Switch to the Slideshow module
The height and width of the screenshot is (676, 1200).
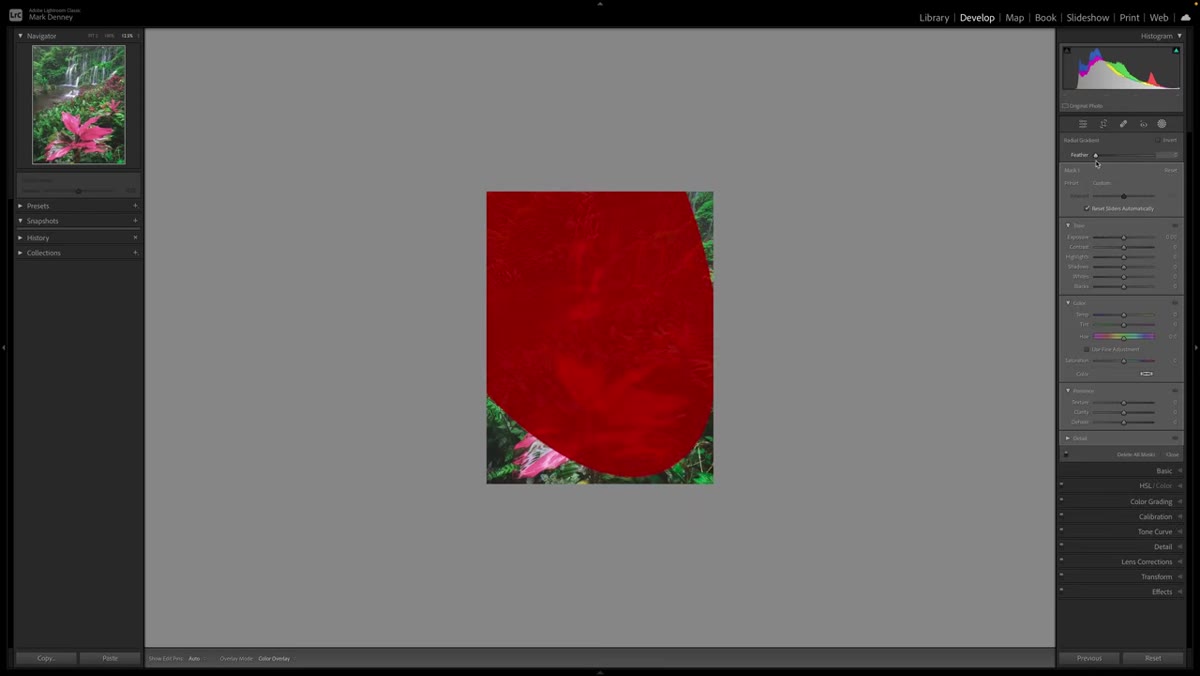coord(1088,18)
